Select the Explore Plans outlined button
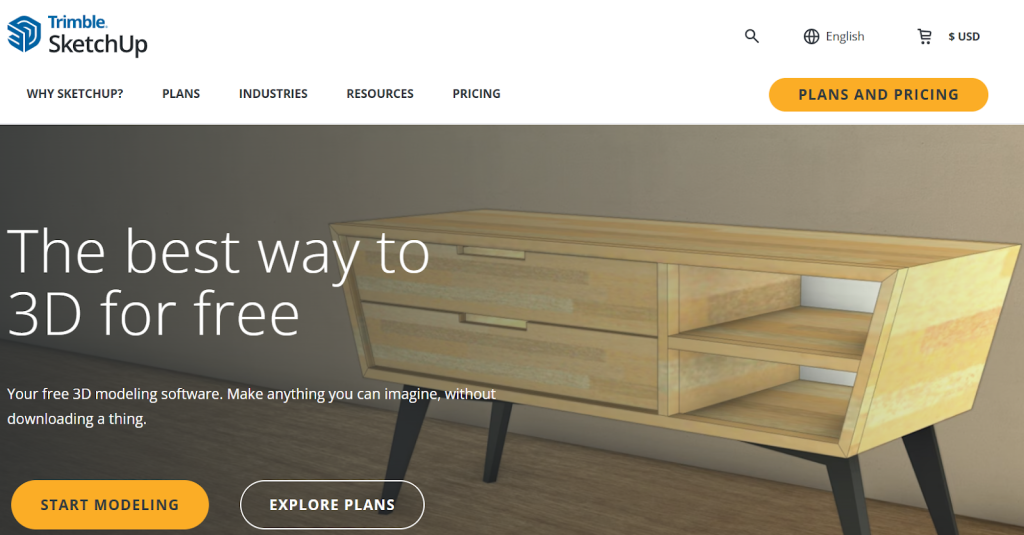The height and width of the screenshot is (535, 1024). coord(332,505)
